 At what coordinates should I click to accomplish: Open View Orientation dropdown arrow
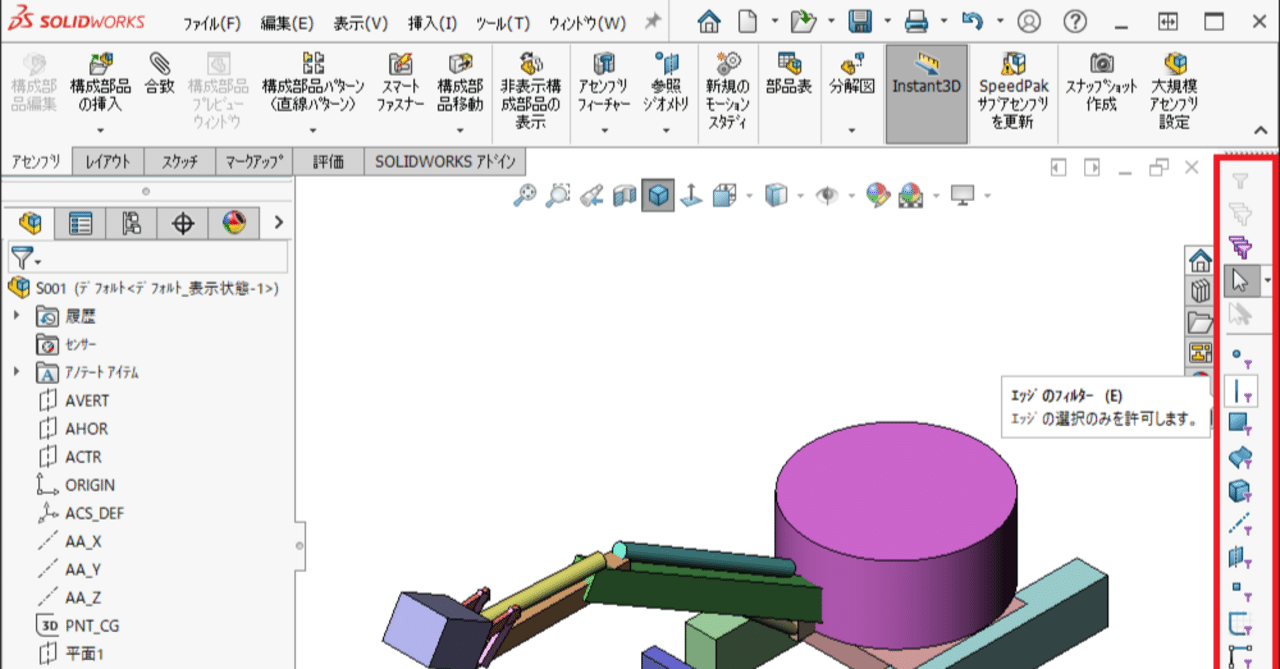tap(749, 196)
